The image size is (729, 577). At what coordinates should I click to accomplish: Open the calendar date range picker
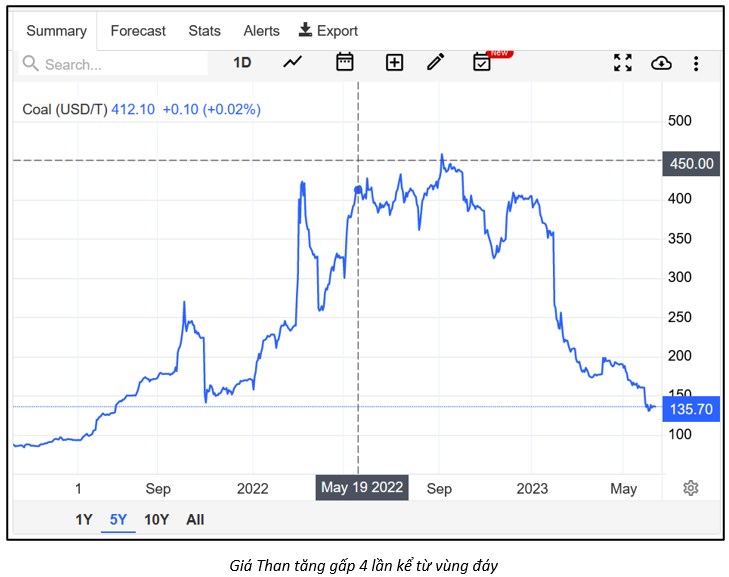tap(345, 62)
